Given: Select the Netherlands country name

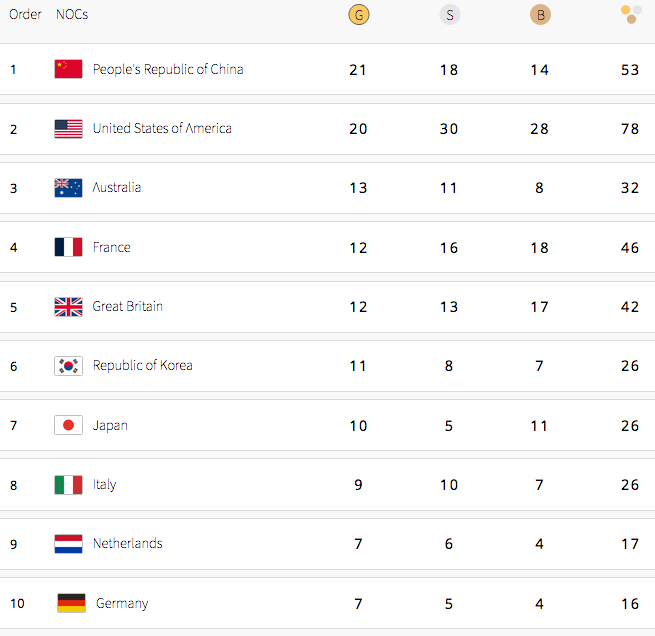Looking at the screenshot, I should [x=127, y=544].
